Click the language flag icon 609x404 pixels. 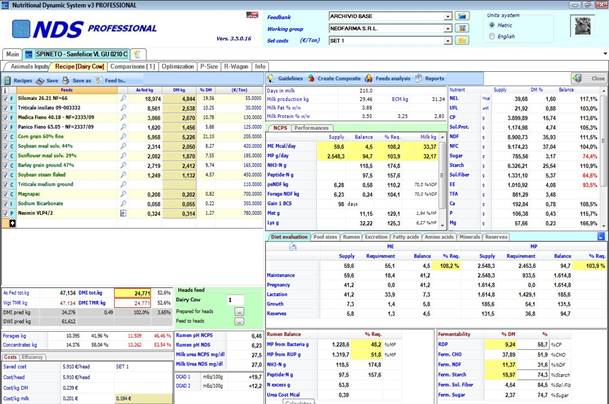(252, 15)
